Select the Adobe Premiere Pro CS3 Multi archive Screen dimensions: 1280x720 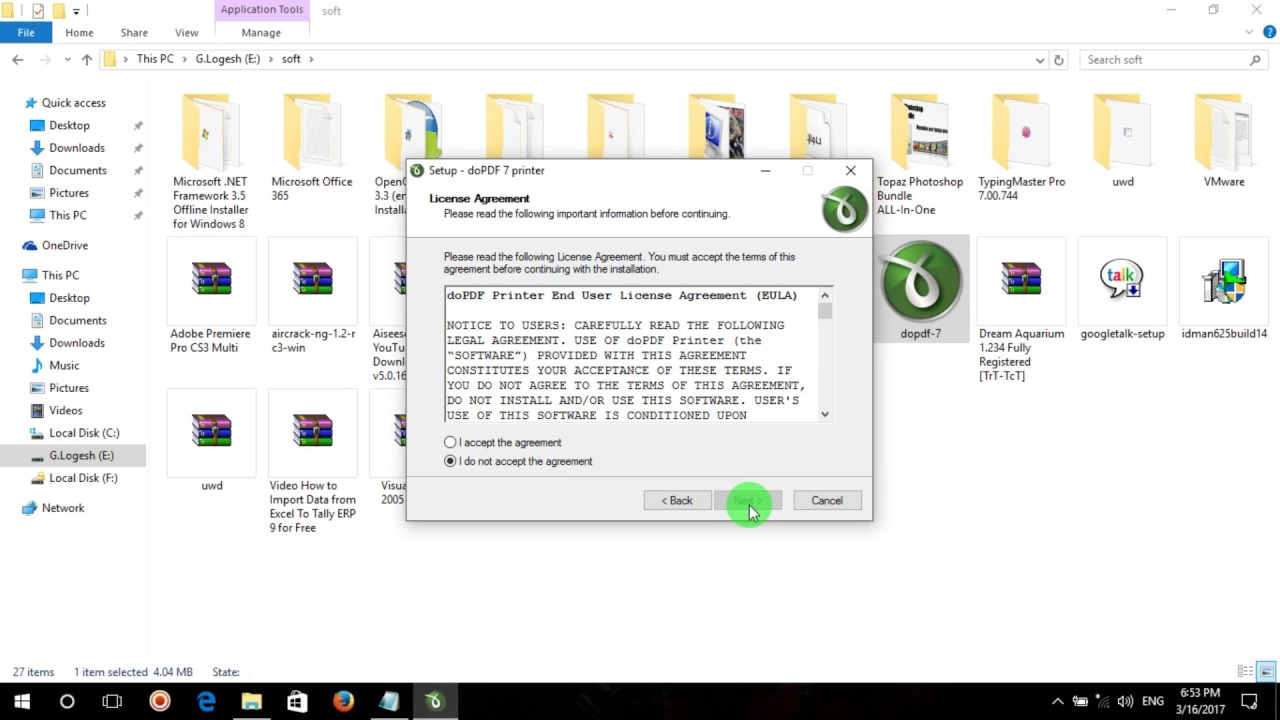pos(211,280)
